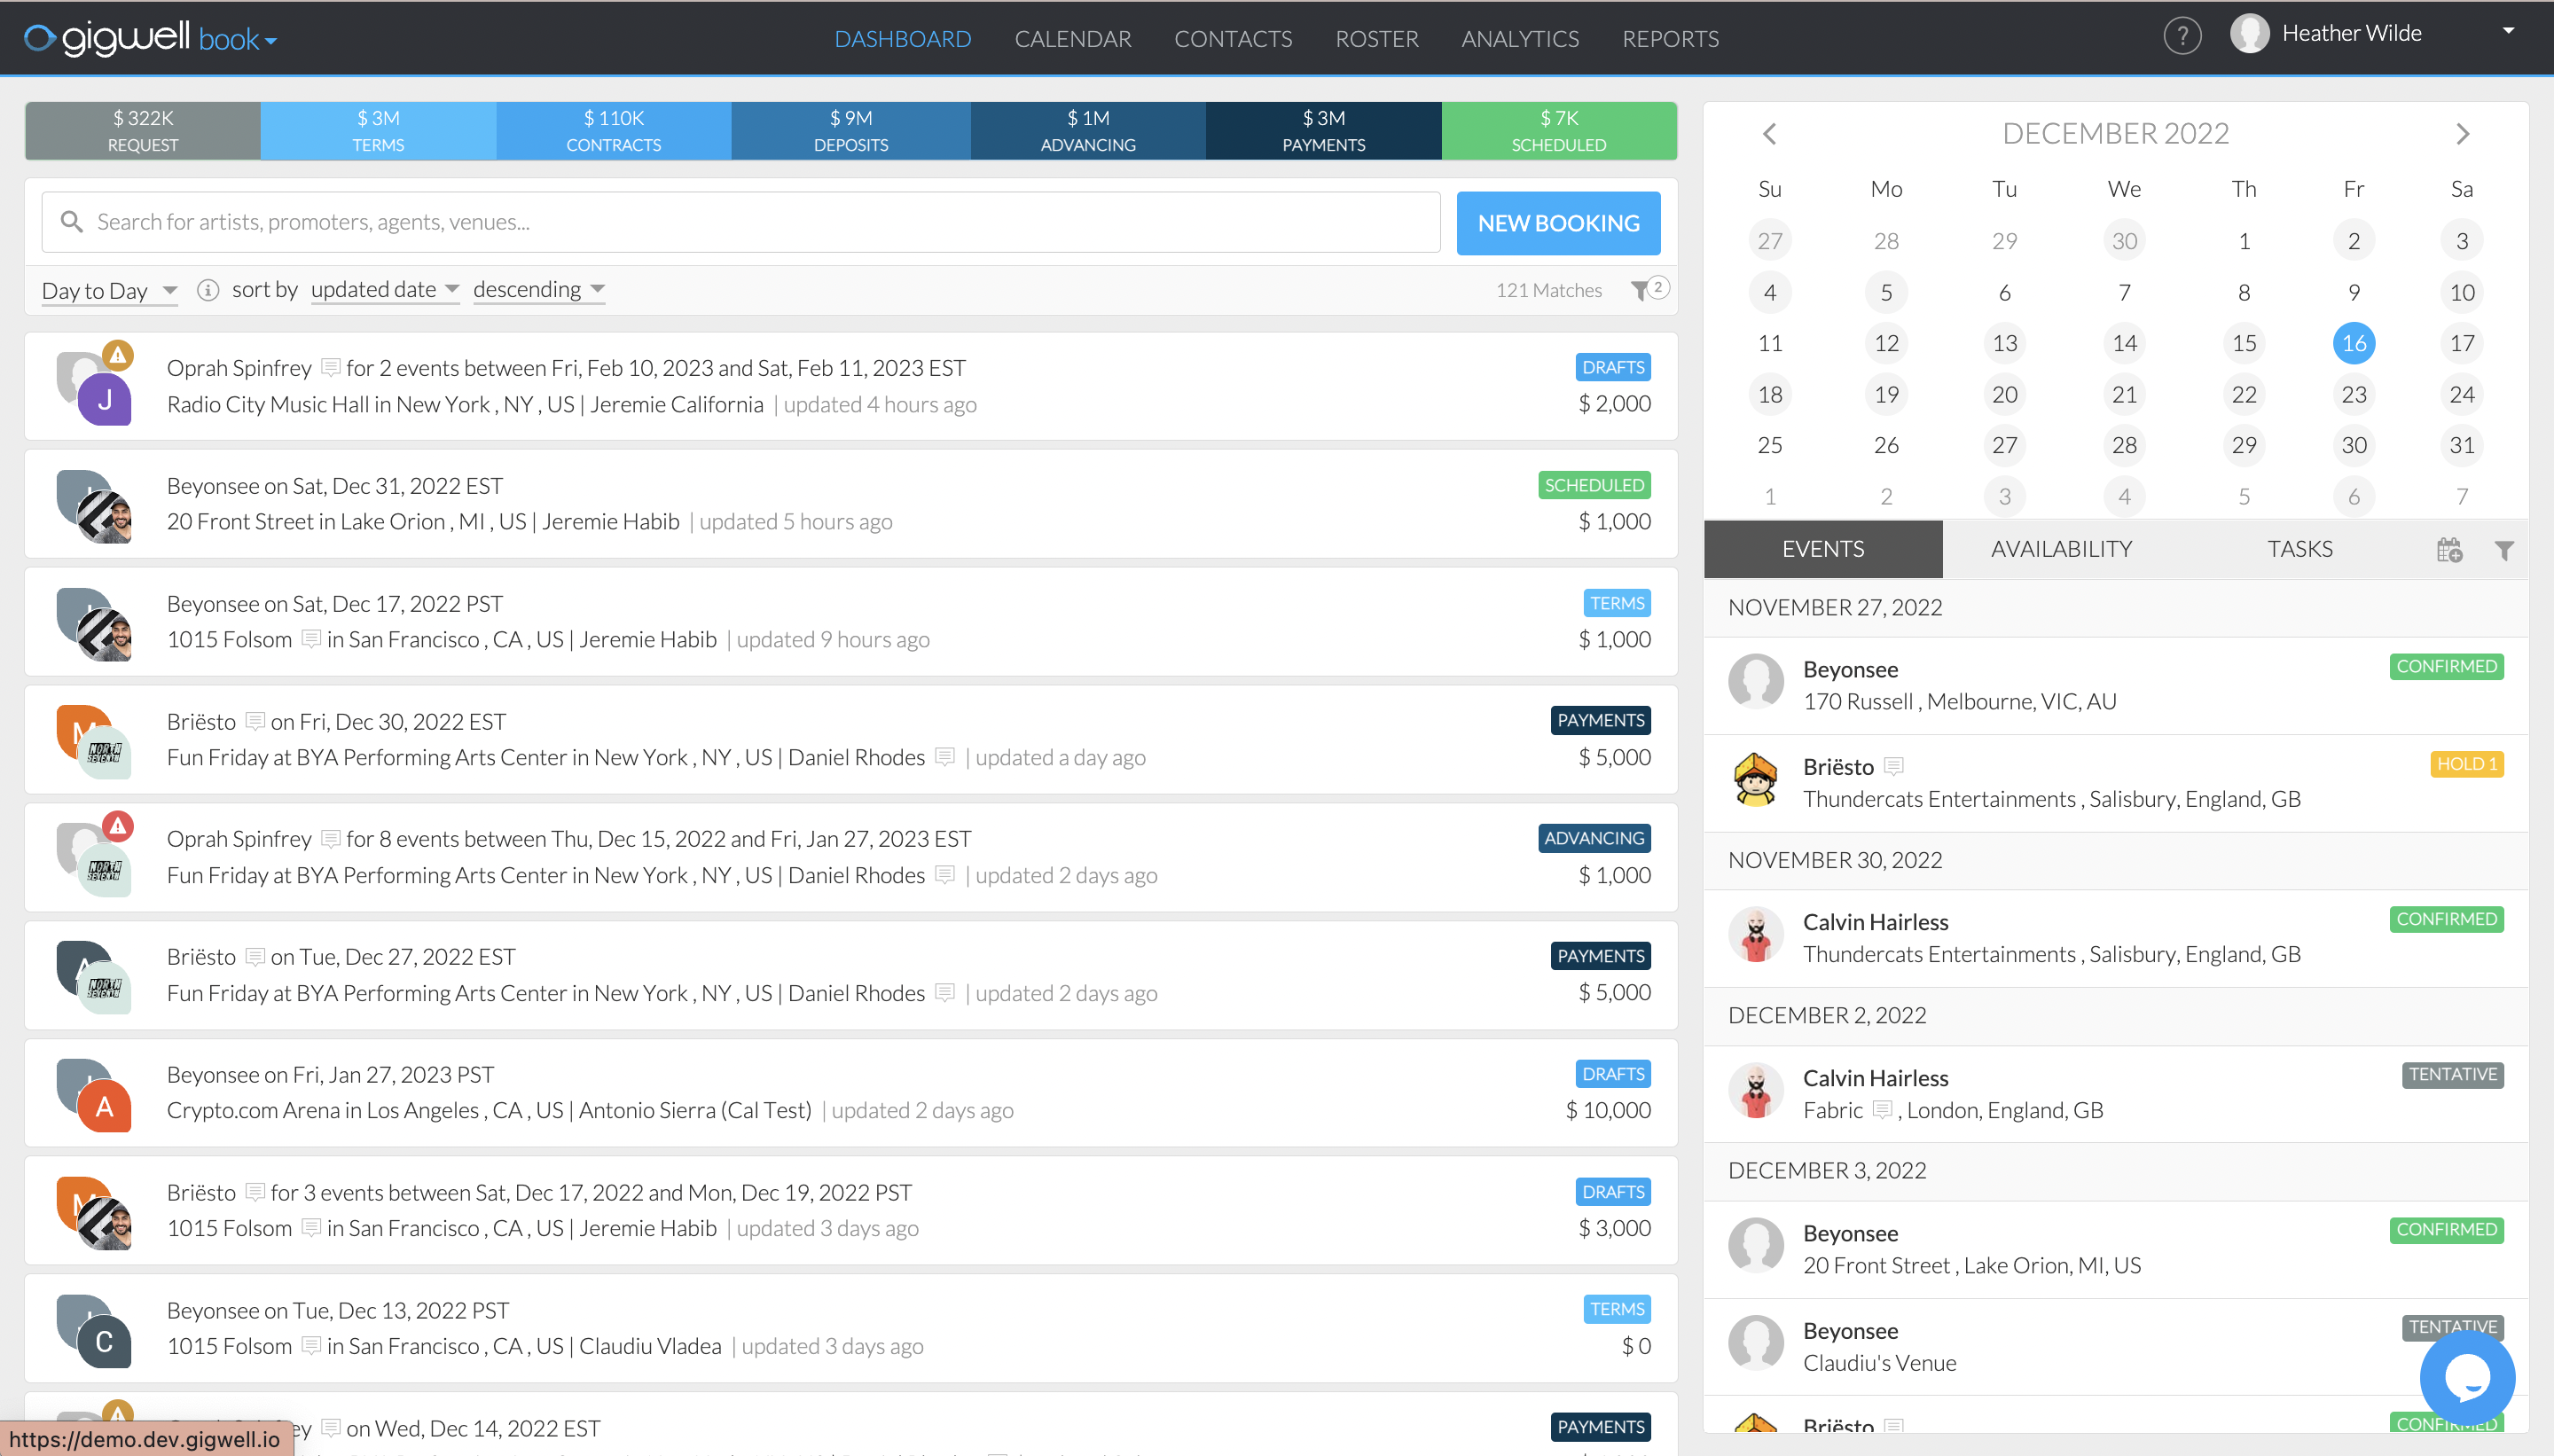Screen dimensions: 2554x1456
Task: Advance the calendar to January with the right arrow
Action: [2464, 133]
